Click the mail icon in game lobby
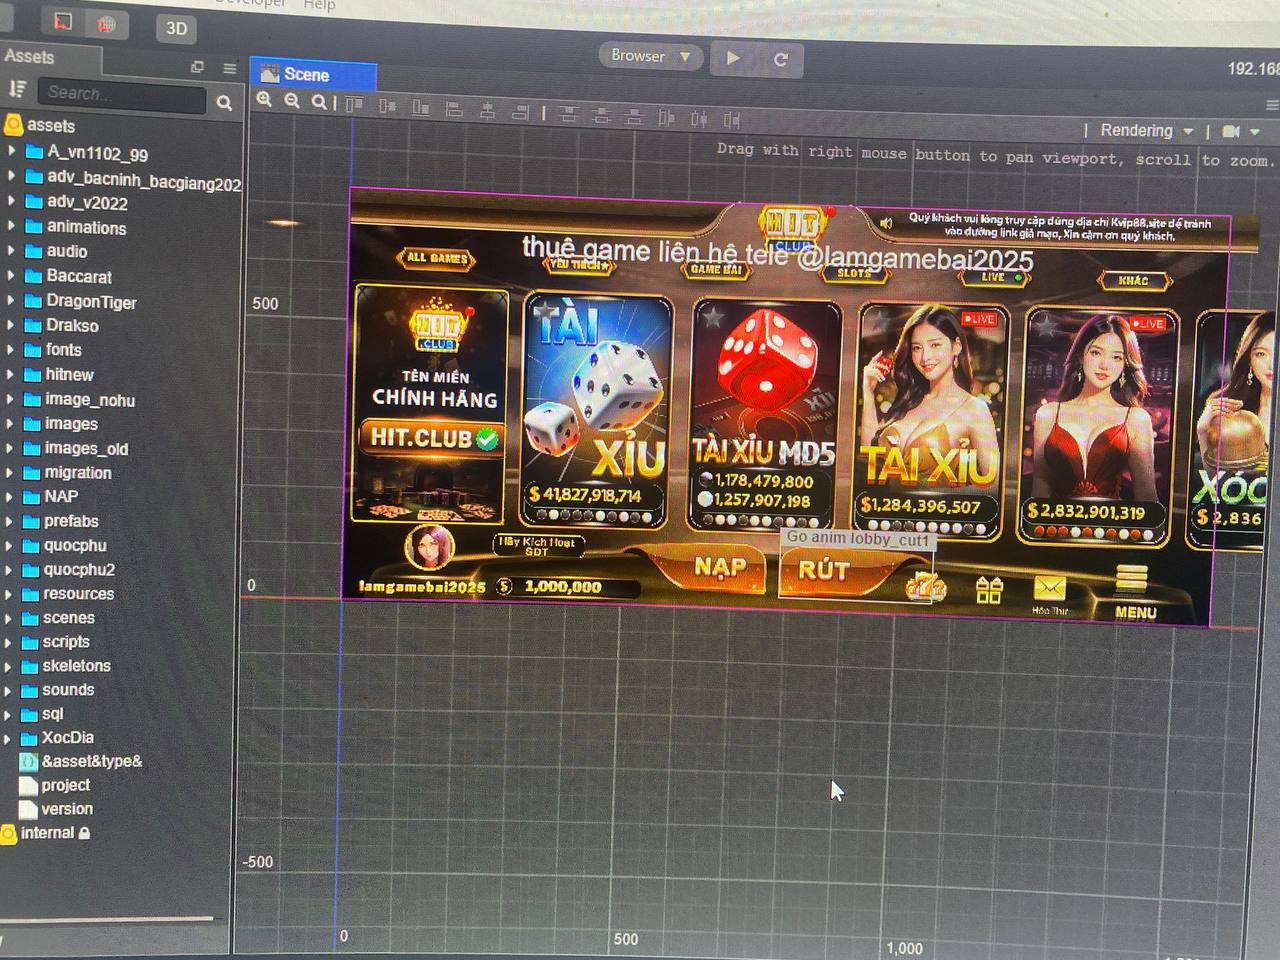 click(1049, 589)
